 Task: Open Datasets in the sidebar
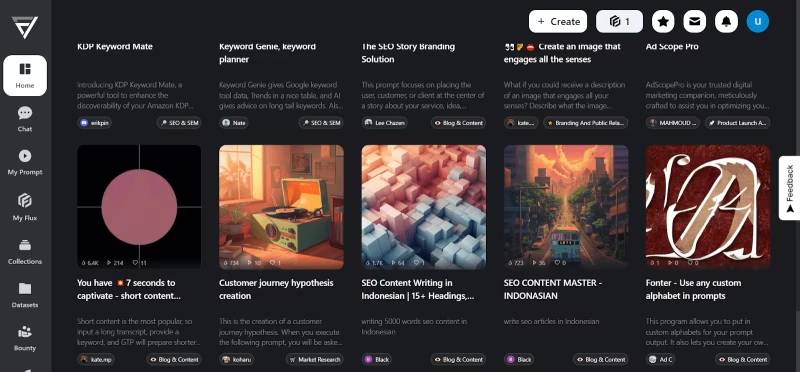(25, 295)
